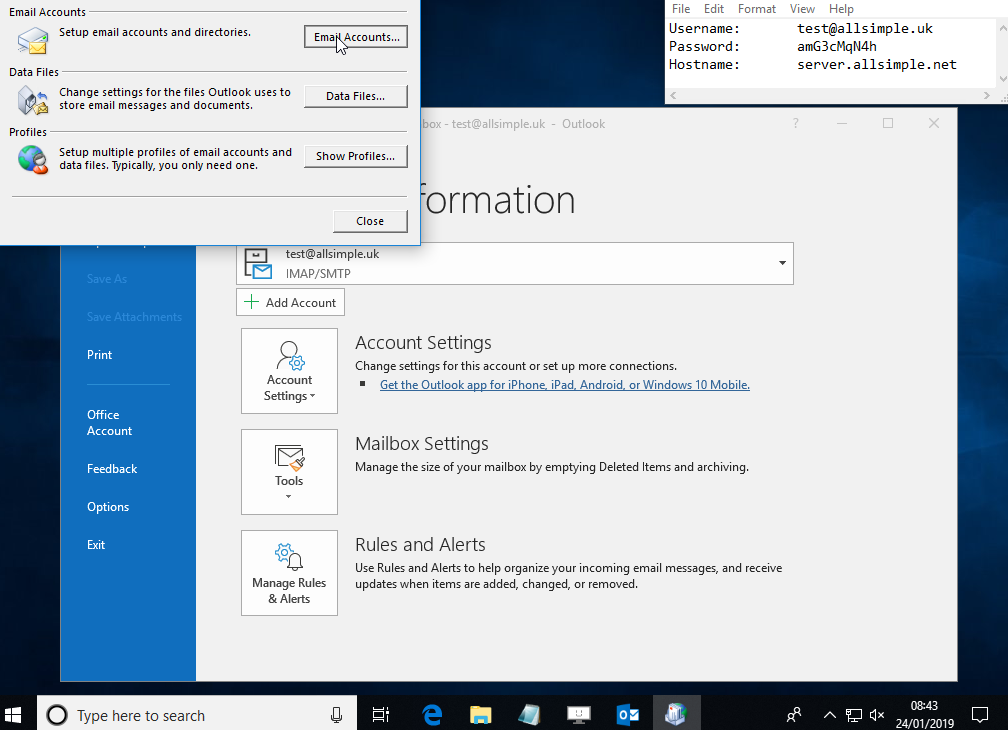Open the Get the Outlook app link
This screenshot has width=1008, height=730.
pyautogui.click(x=564, y=385)
